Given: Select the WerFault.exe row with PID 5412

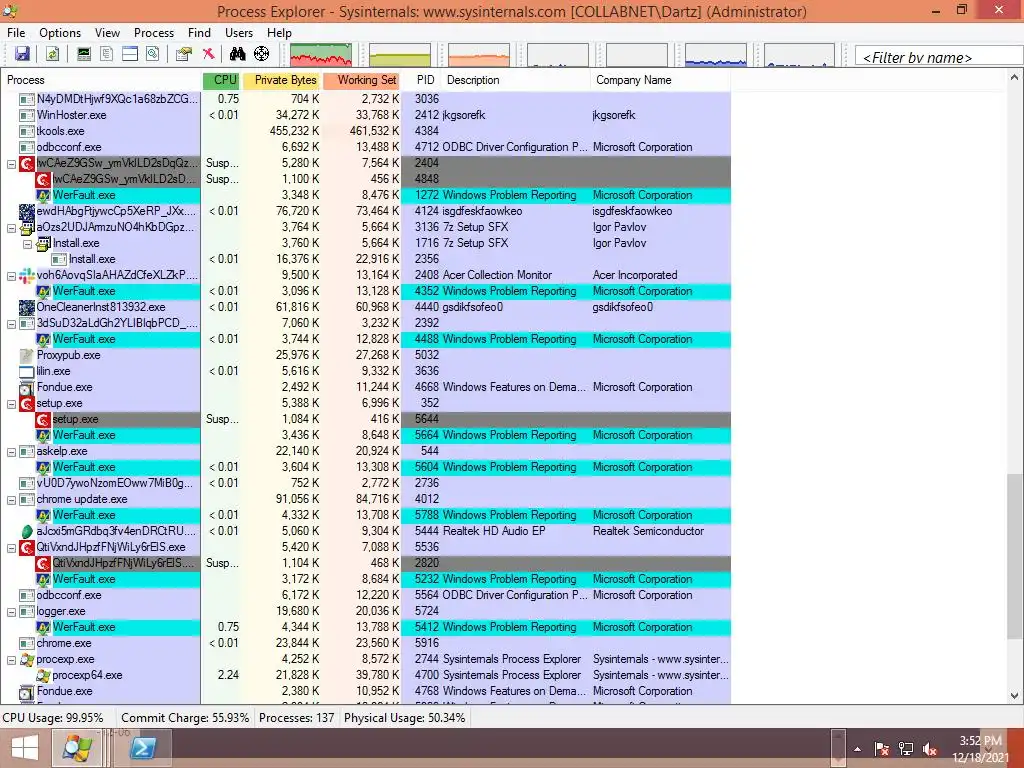Looking at the screenshot, I should tap(366, 628).
